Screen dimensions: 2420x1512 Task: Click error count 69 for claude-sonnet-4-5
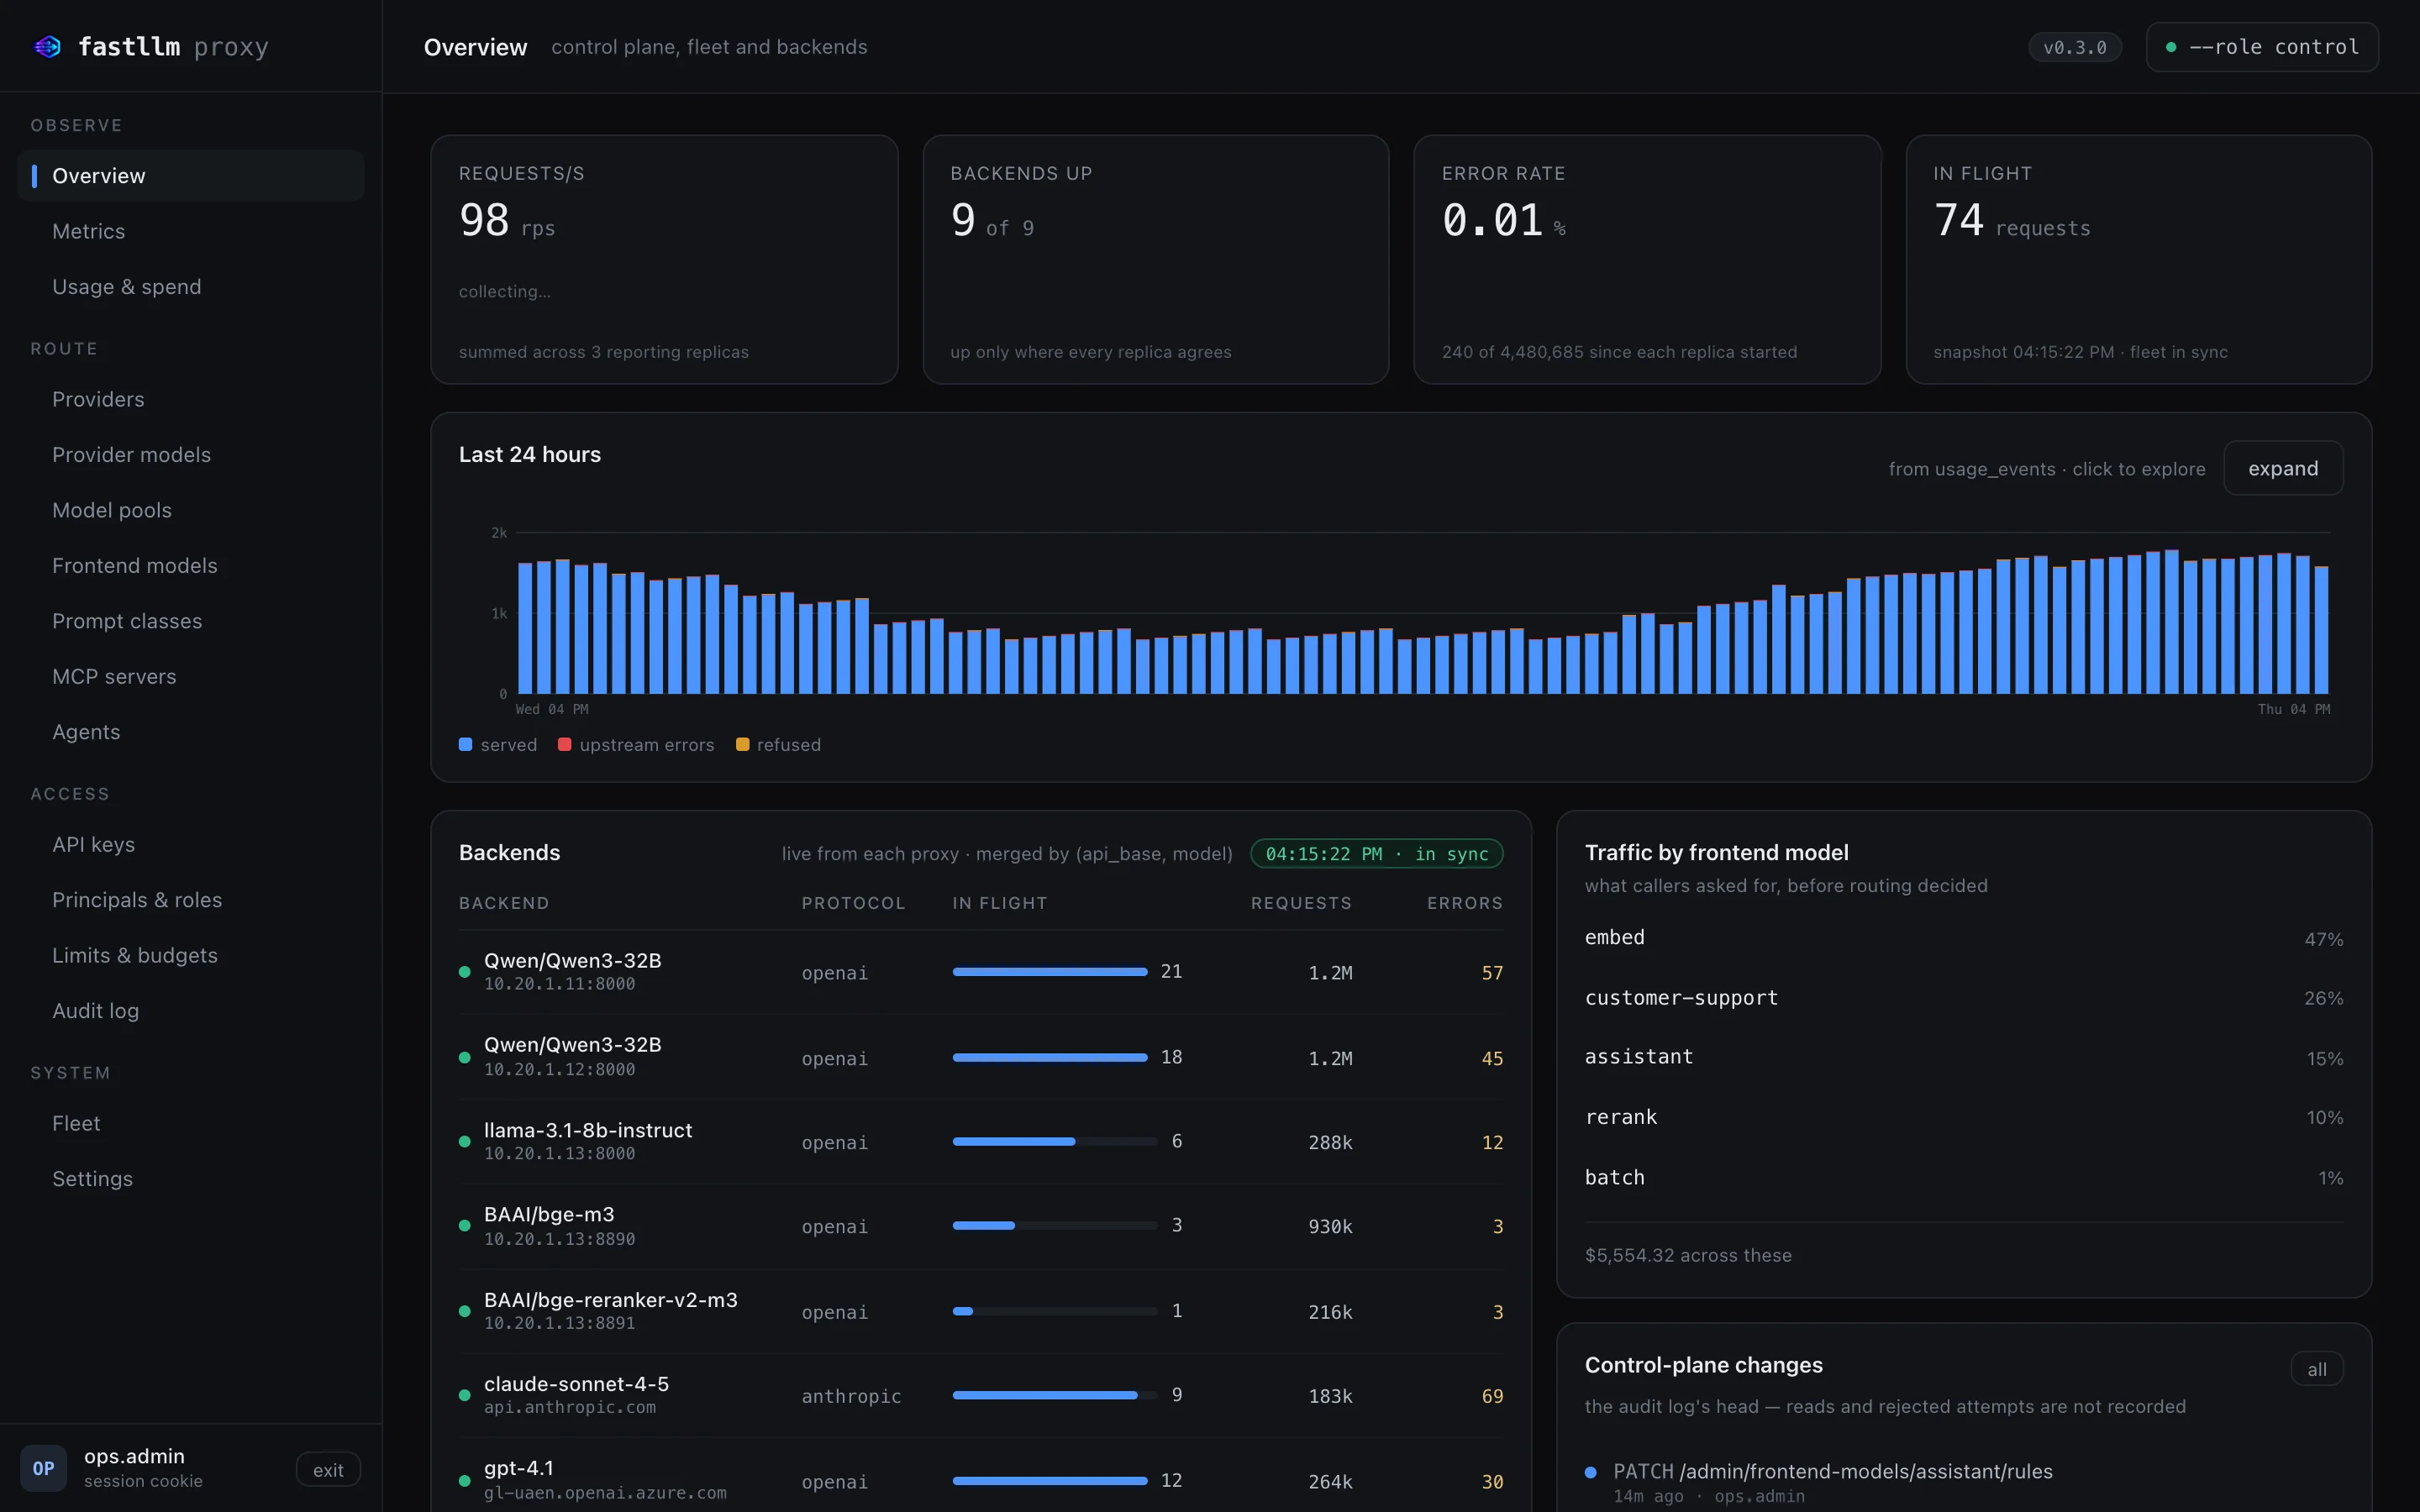[x=1492, y=1396]
